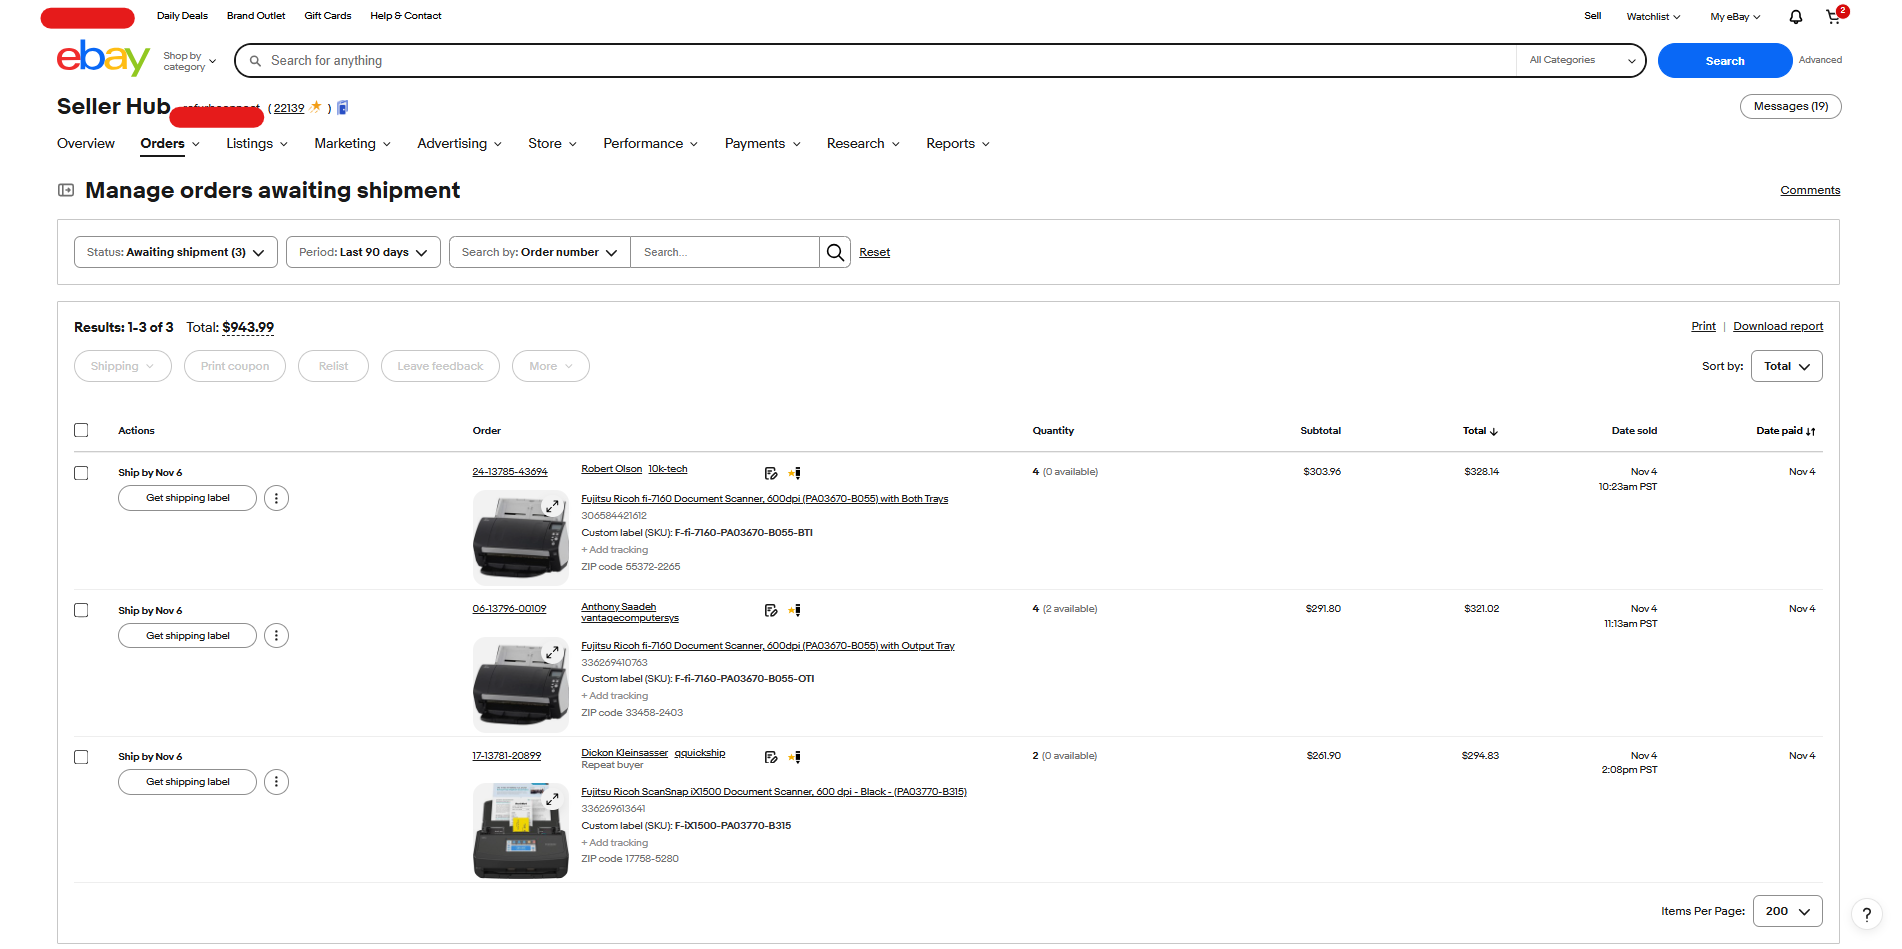Click note icon for Anthony Saadeh order
1902x949 pixels.
771,610
